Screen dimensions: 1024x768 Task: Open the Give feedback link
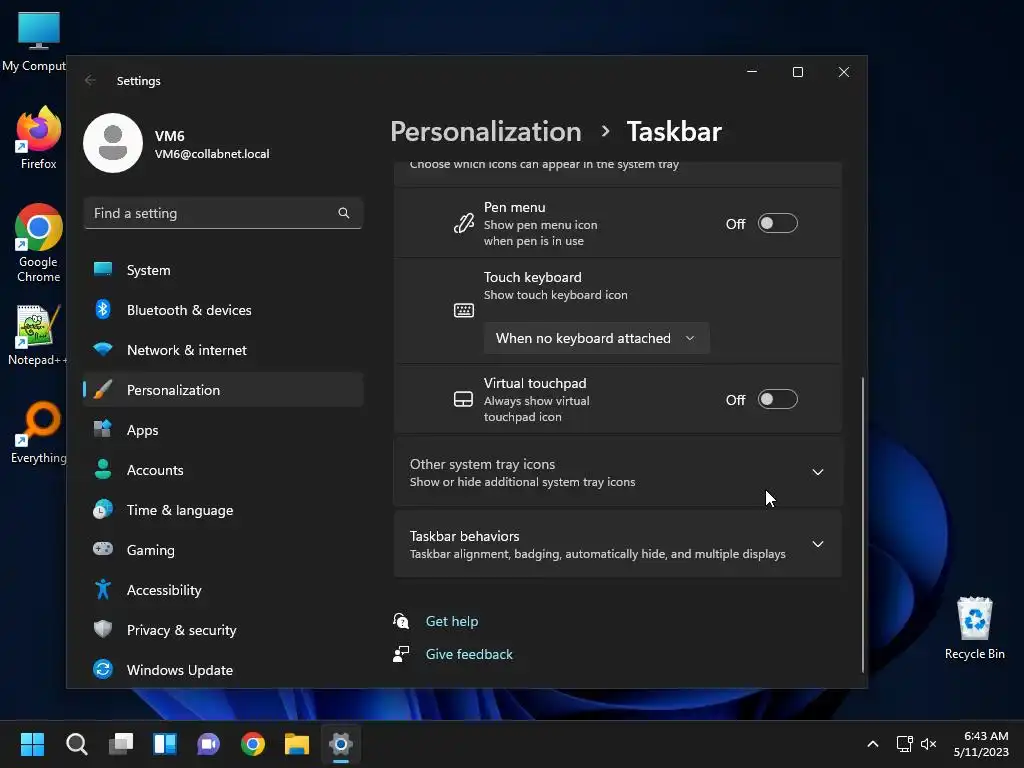[x=469, y=654]
